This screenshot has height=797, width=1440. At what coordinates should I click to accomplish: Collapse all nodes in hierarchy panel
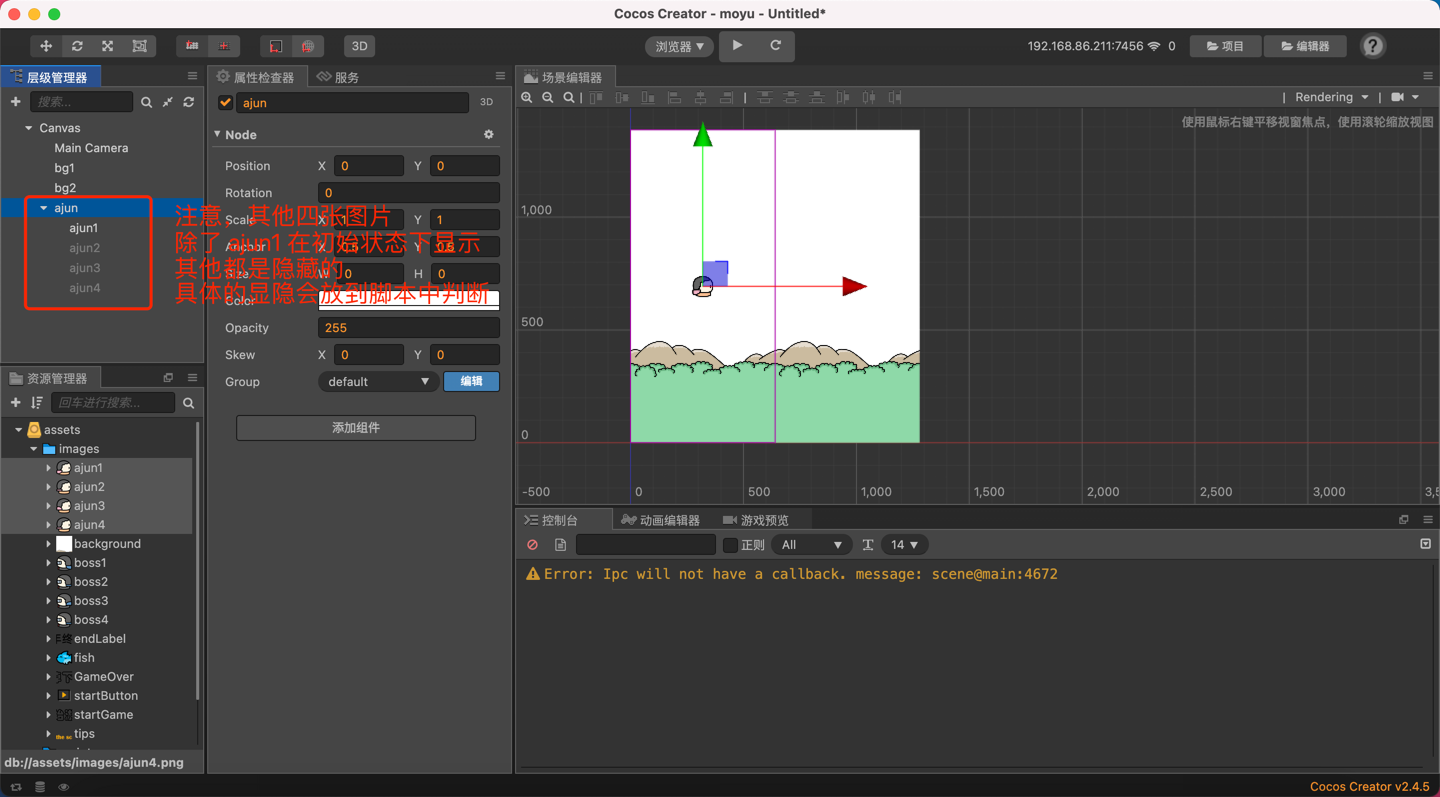point(167,102)
